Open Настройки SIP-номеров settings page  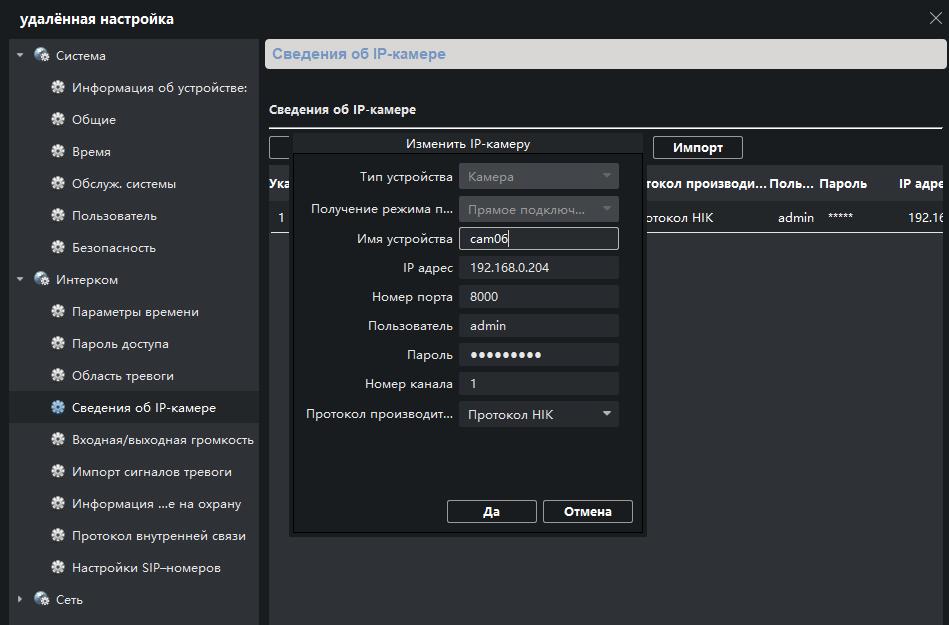pos(146,568)
